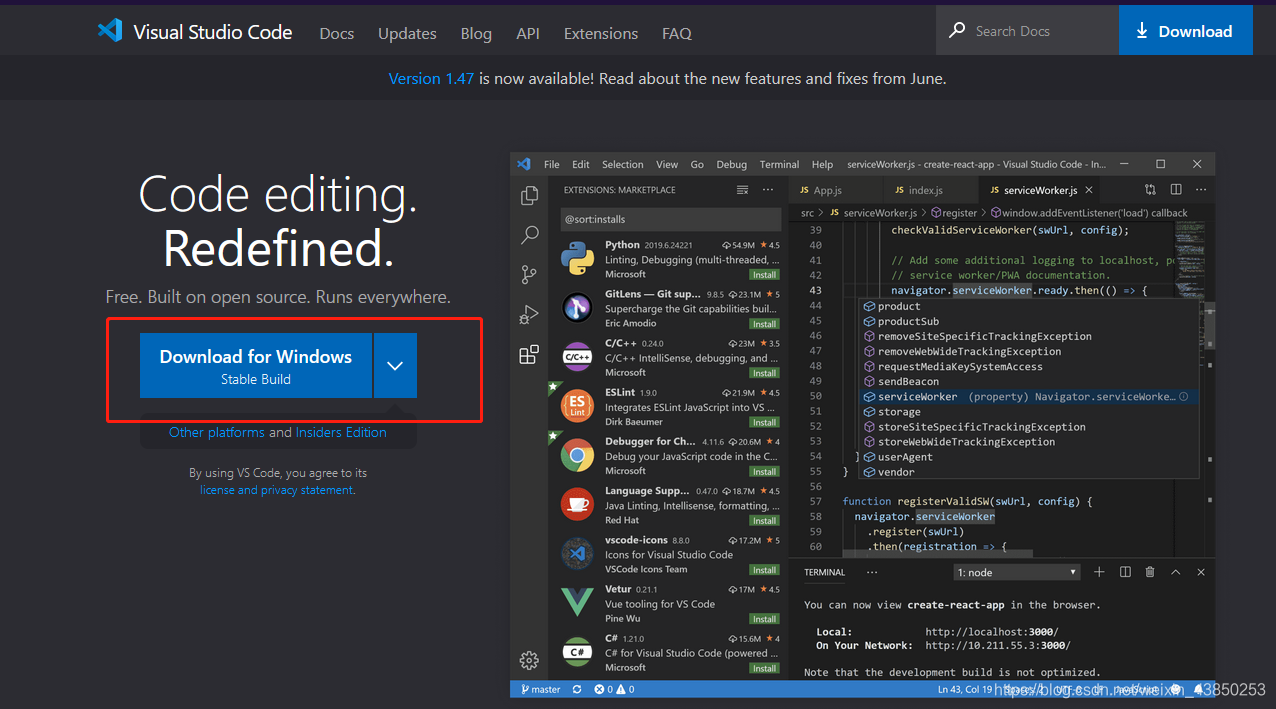Add a new terminal with the plus icon
This screenshot has width=1276, height=709.
1099,572
